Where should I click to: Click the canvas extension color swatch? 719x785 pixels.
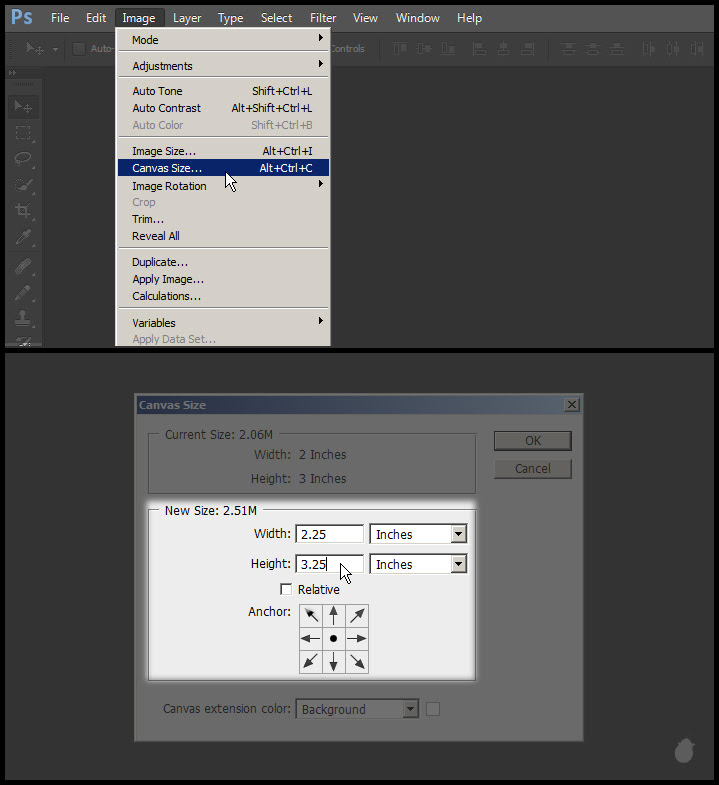(x=433, y=709)
